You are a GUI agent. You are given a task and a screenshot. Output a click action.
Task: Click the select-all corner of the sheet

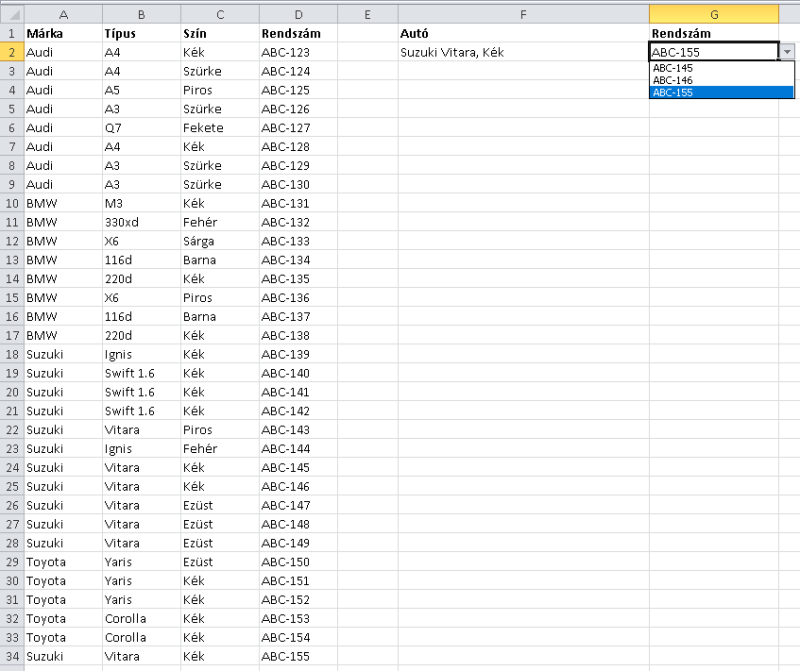click(12, 14)
